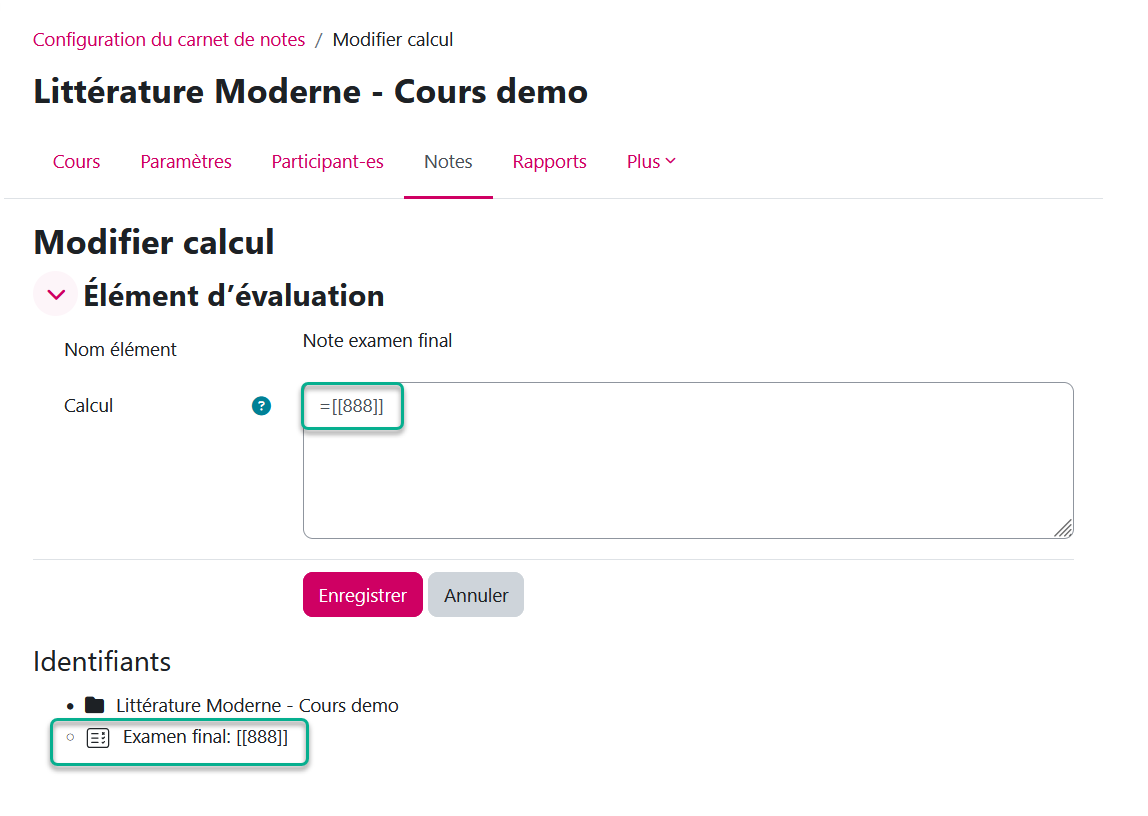Open the Rapports tab
The width and height of the screenshot is (1148, 816).
(550, 162)
